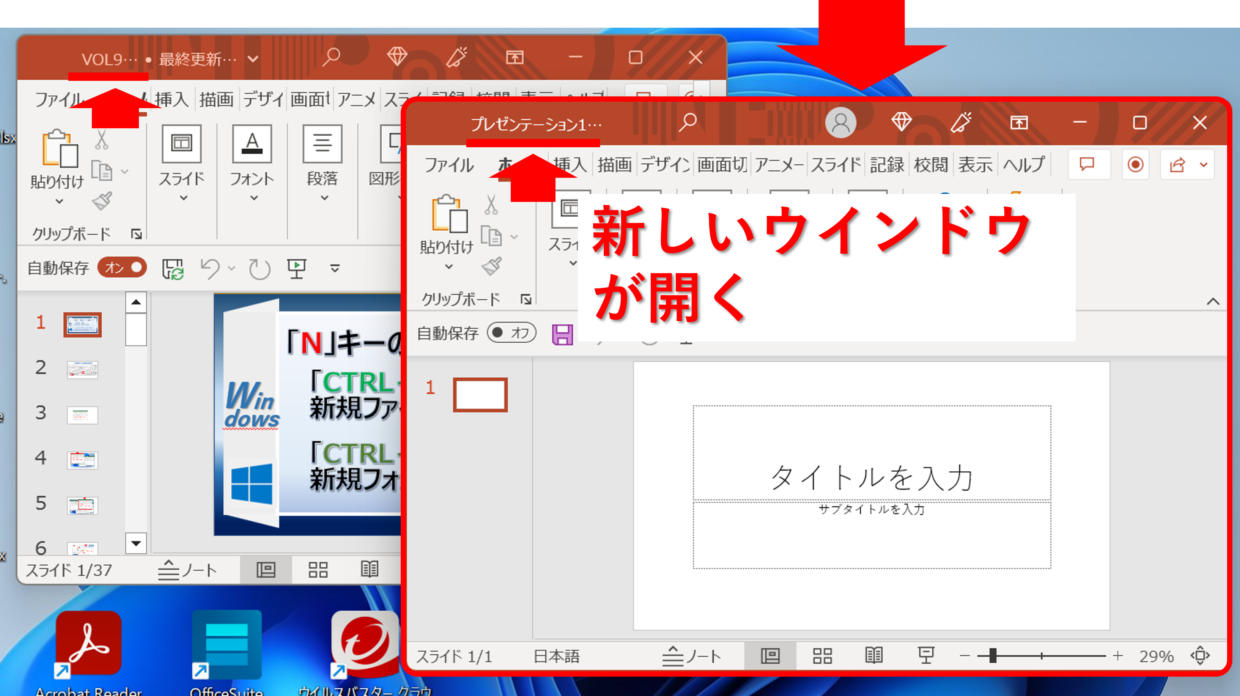The image size is (1240, 696).
Task: Click the サブタイトルを入力 placeholder
Action: [x=871, y=534]
